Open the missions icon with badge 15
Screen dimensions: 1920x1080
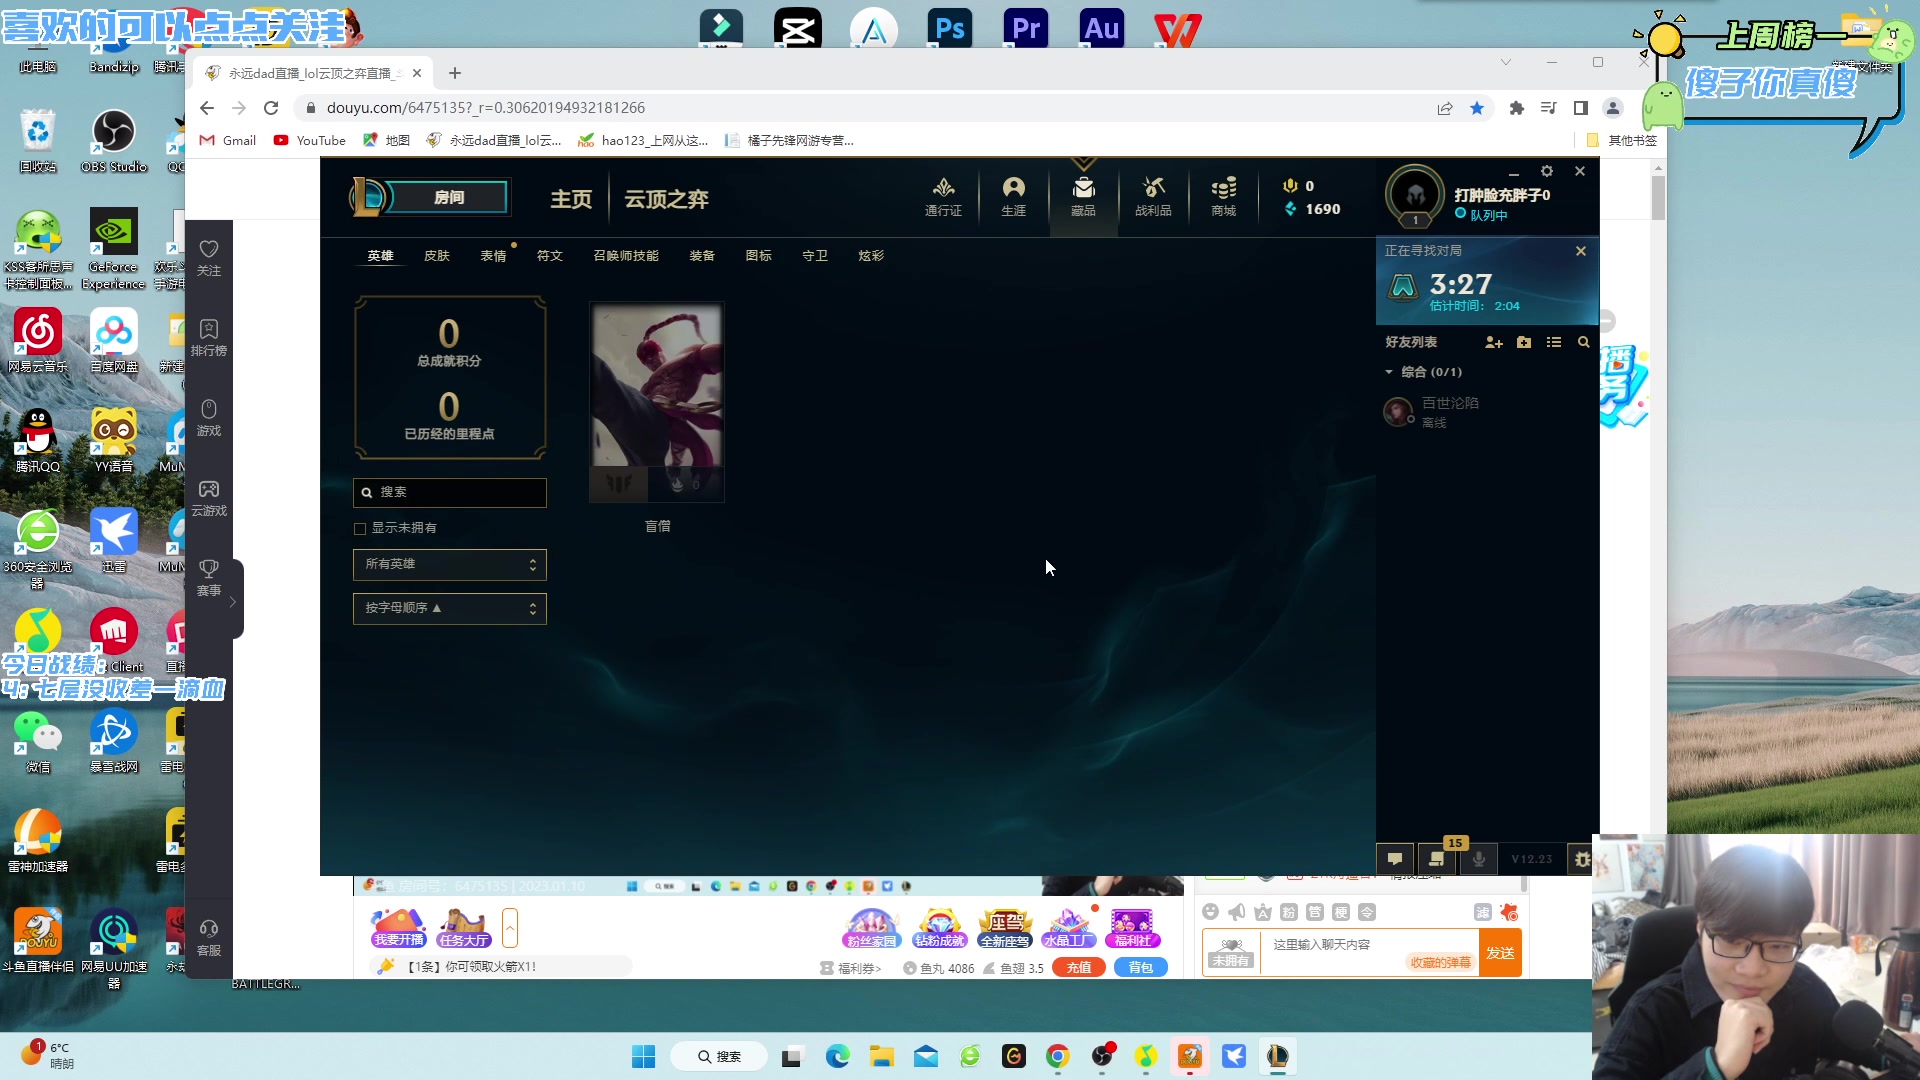click(1436, 859)
